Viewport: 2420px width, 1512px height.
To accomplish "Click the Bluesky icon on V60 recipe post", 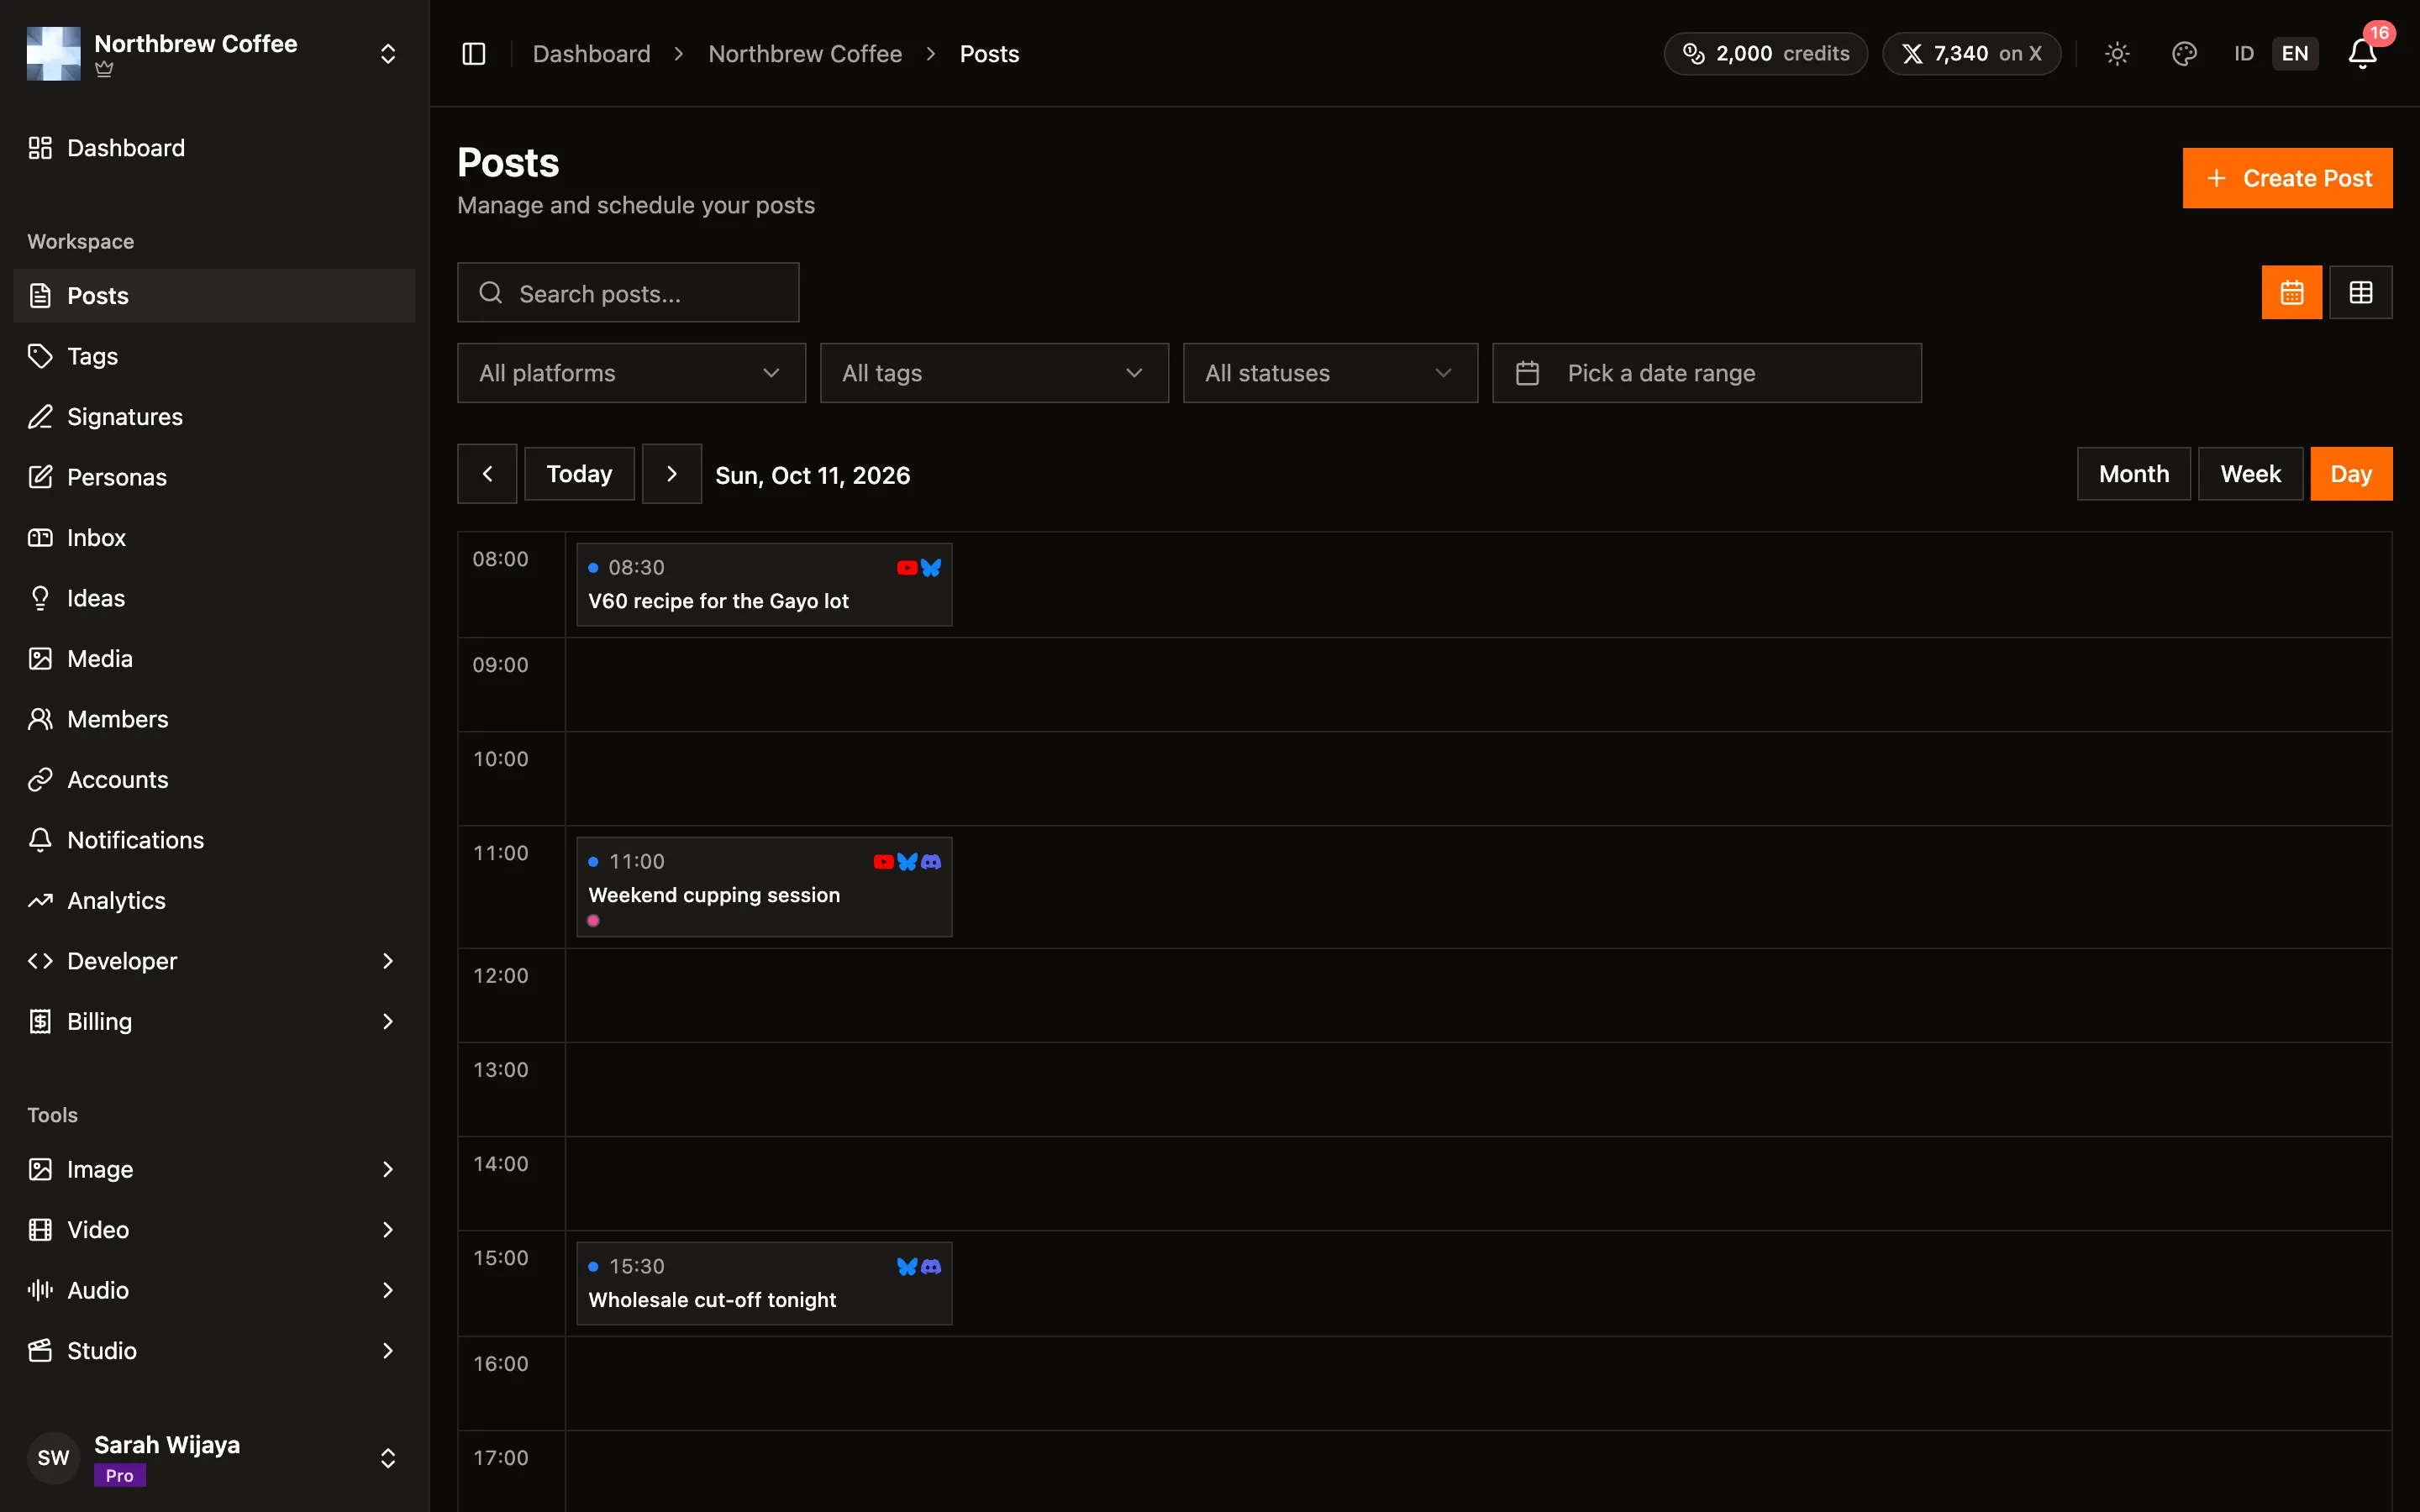I will tap(931, 568).
